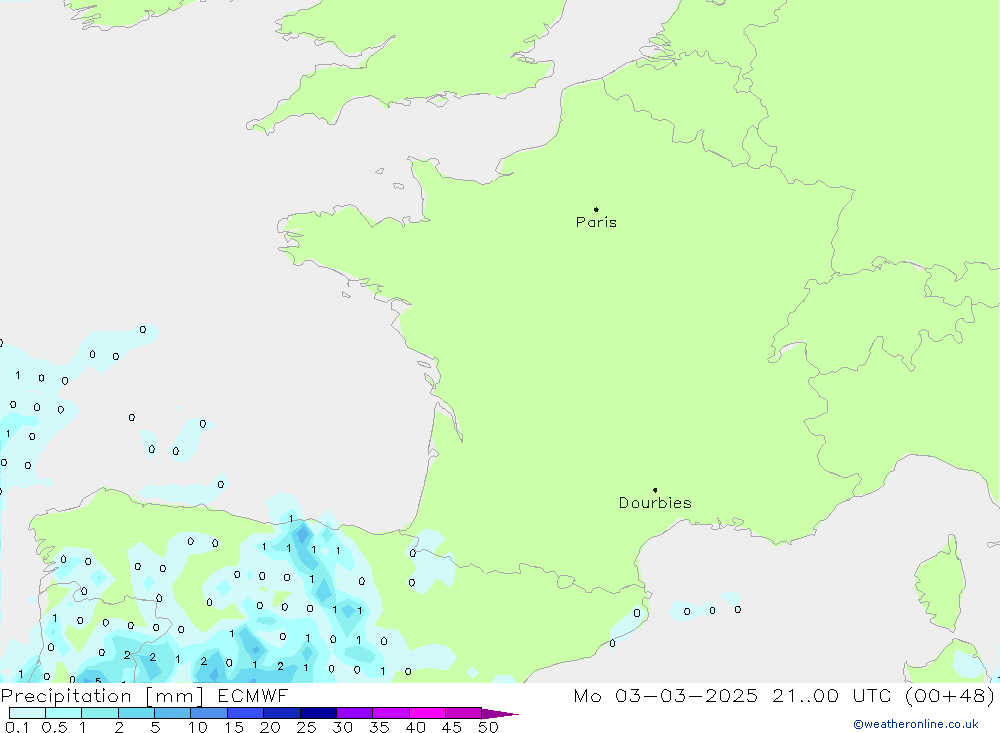This screenshot has height=733, width=1000.
Task: Click the 20–25 mm dark blue legend swatch
Action: pyautogui.click(x=282, y=713)
